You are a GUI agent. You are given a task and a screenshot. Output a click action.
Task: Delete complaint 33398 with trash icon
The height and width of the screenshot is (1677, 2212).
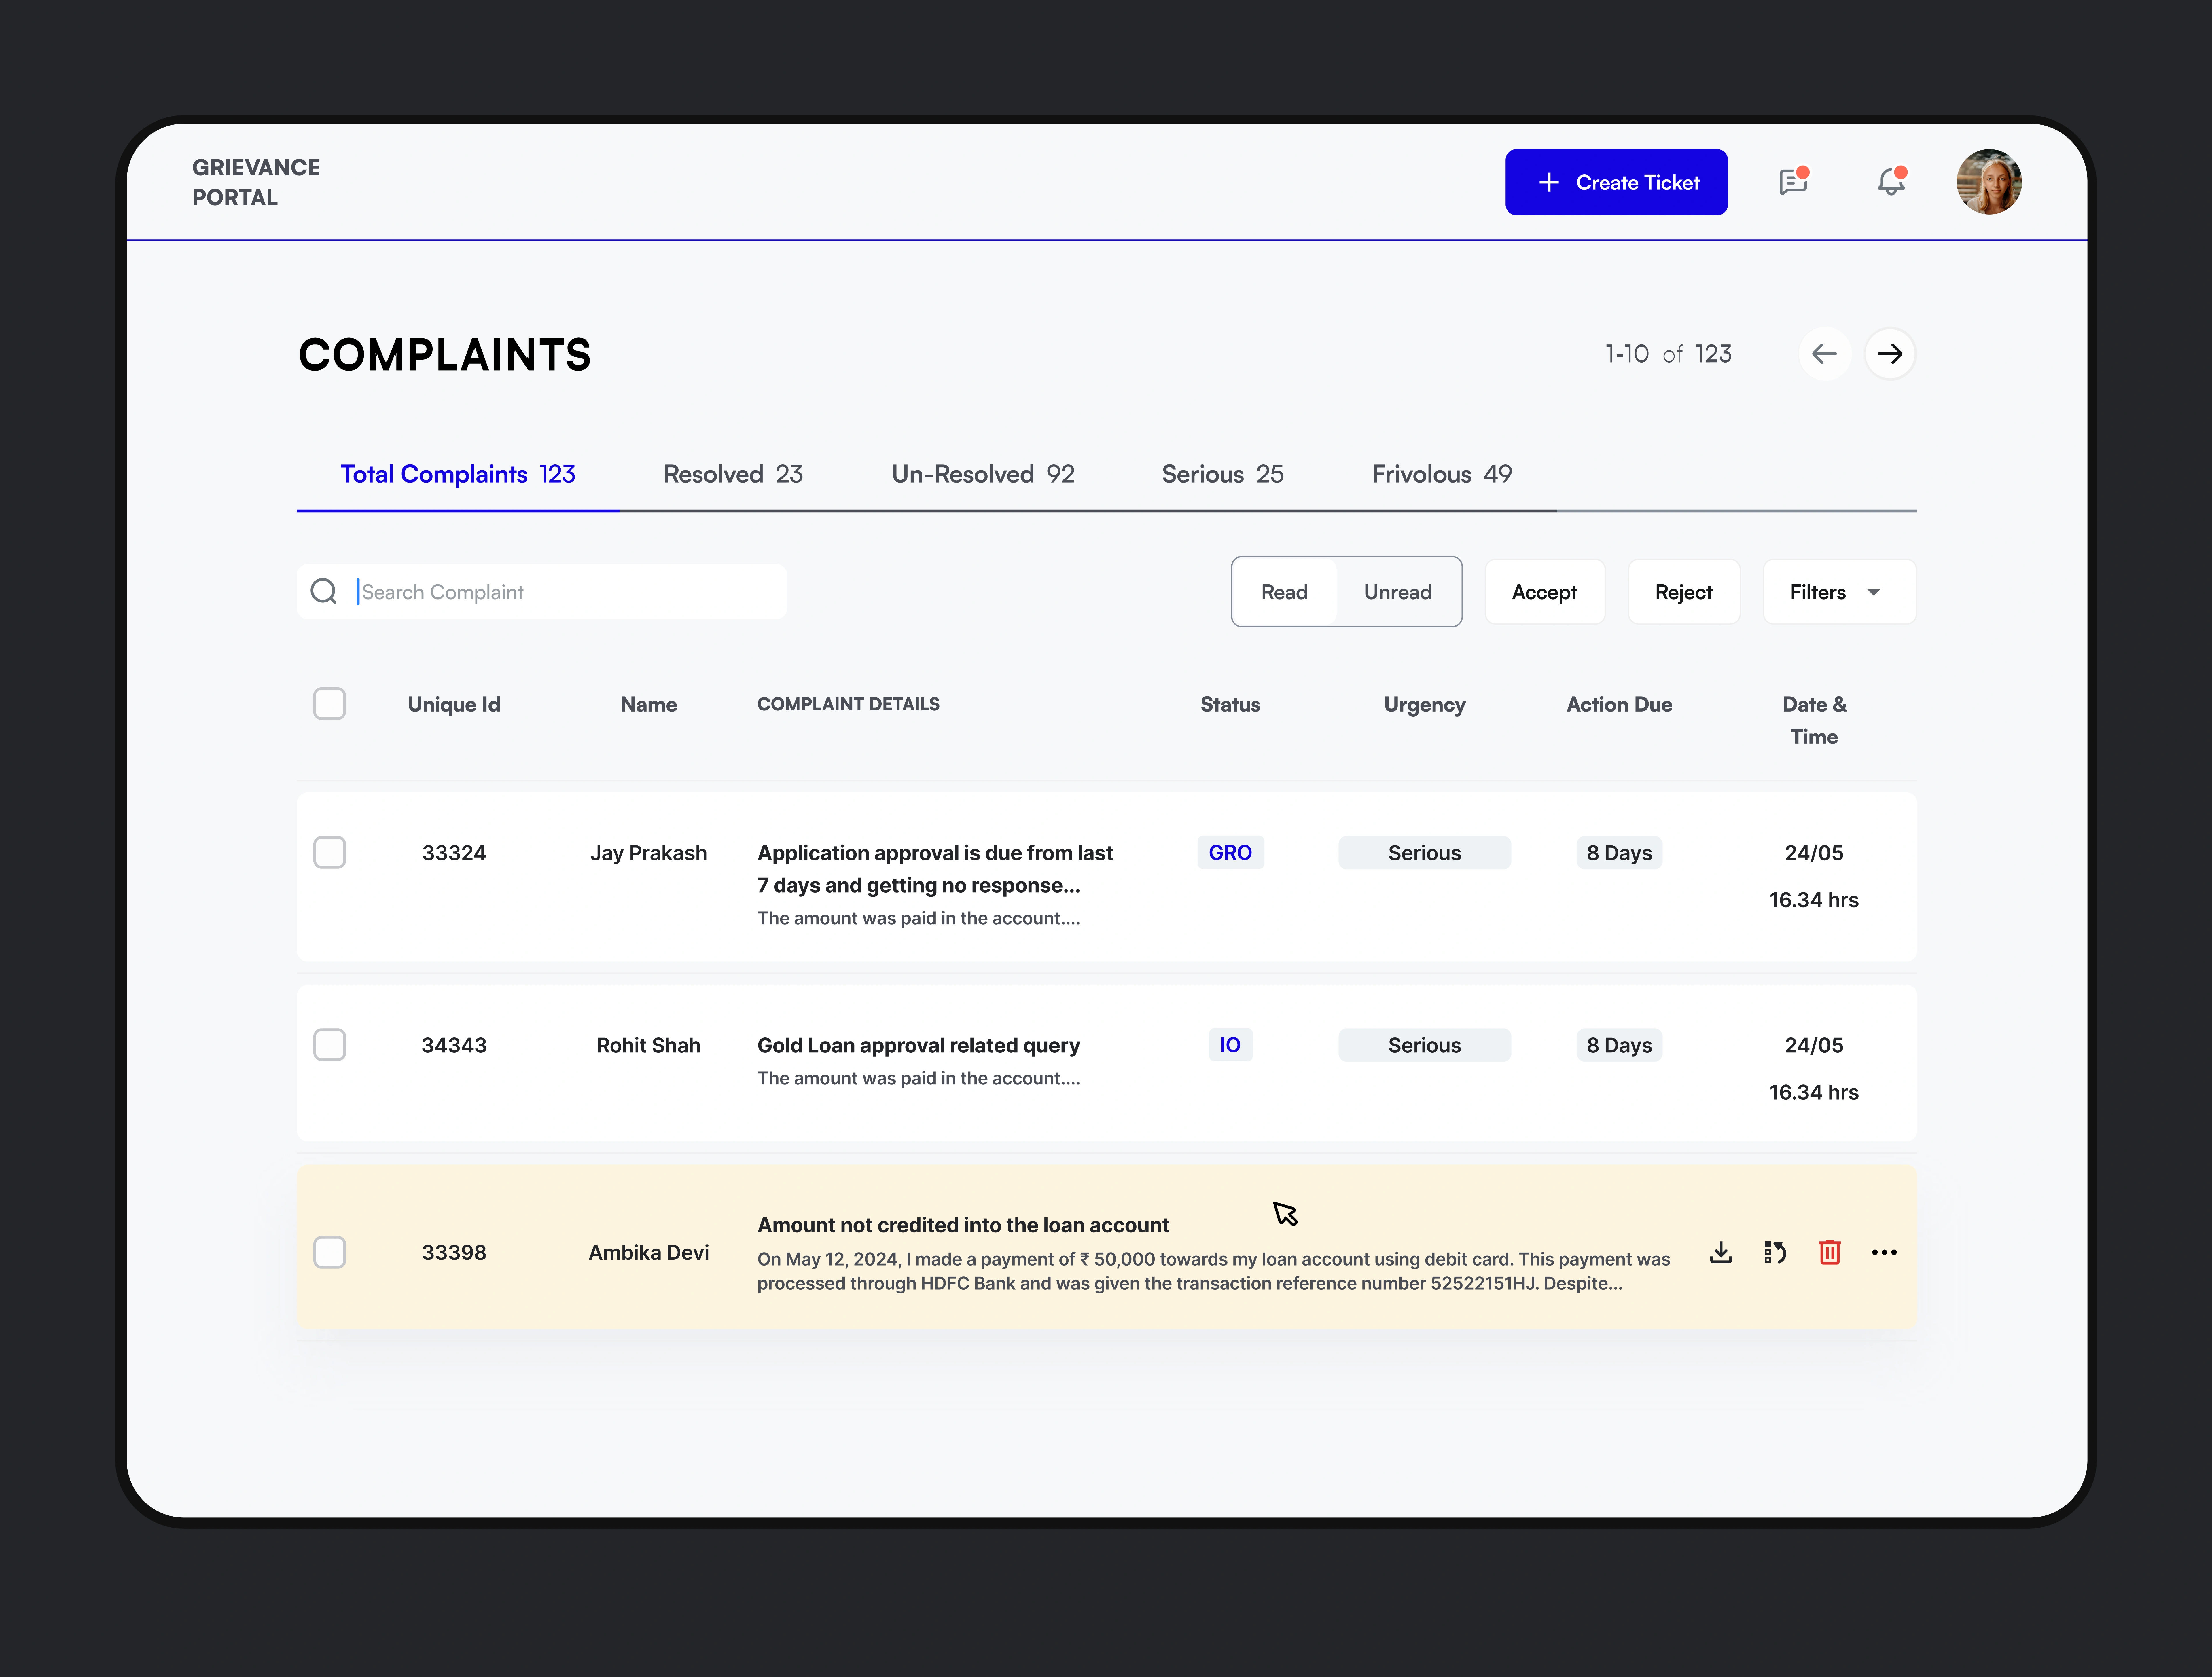pyautogui.click(x=1829, y=1252)
